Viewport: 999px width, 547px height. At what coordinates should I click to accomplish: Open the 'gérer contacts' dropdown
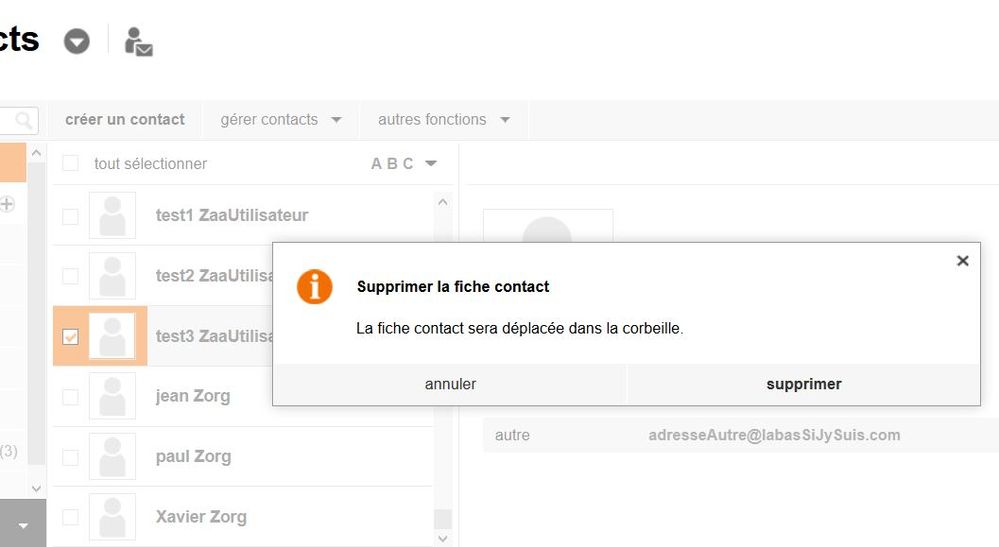point(280,120)
